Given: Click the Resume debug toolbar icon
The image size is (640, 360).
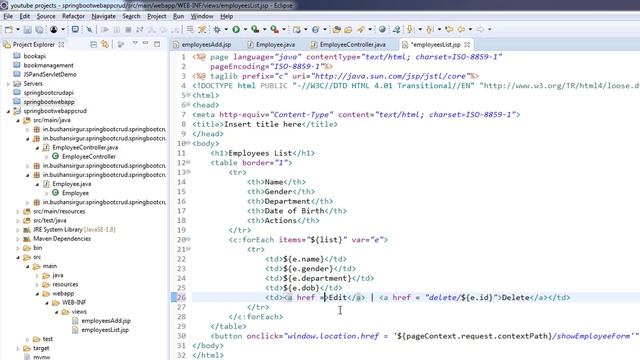Looking at the screenshot, I should tap(105, 29).
